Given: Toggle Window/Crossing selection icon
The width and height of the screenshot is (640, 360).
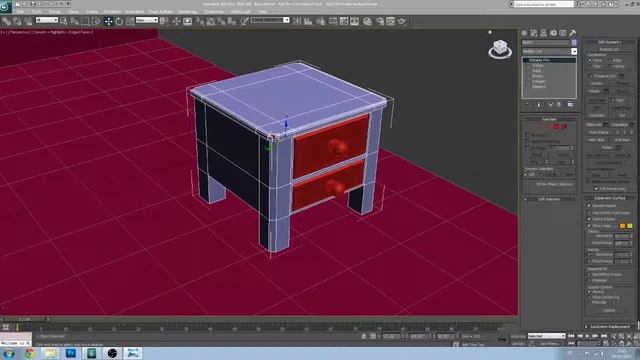Looking at the screenshot, I should pos(96,21).
